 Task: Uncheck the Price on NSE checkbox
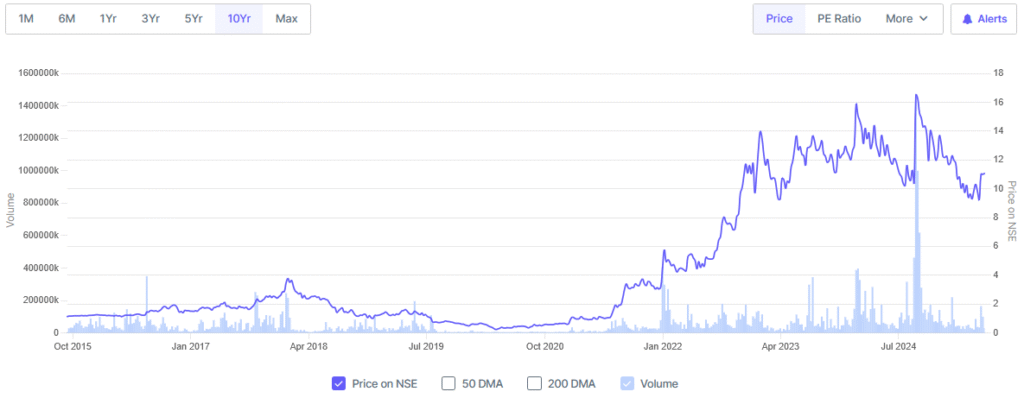coord(338,384)
